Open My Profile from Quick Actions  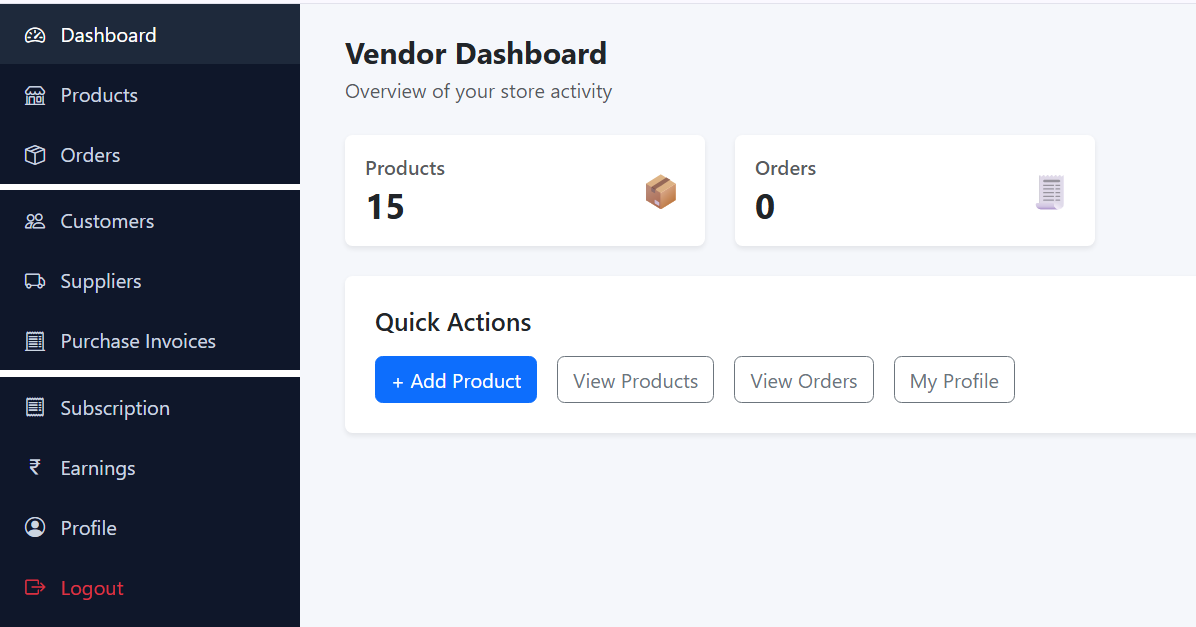point(954,380)
